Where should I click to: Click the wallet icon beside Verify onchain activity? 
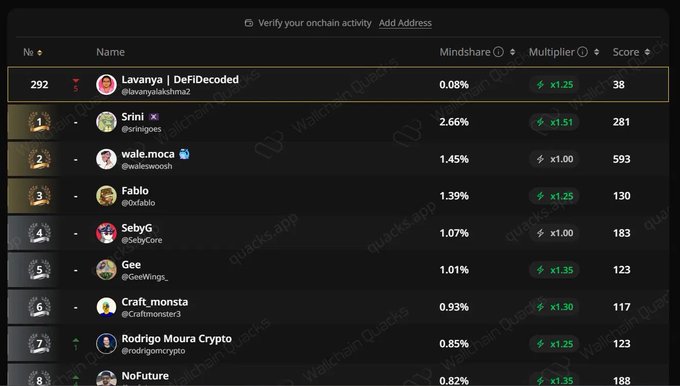(x=248, y=23)
